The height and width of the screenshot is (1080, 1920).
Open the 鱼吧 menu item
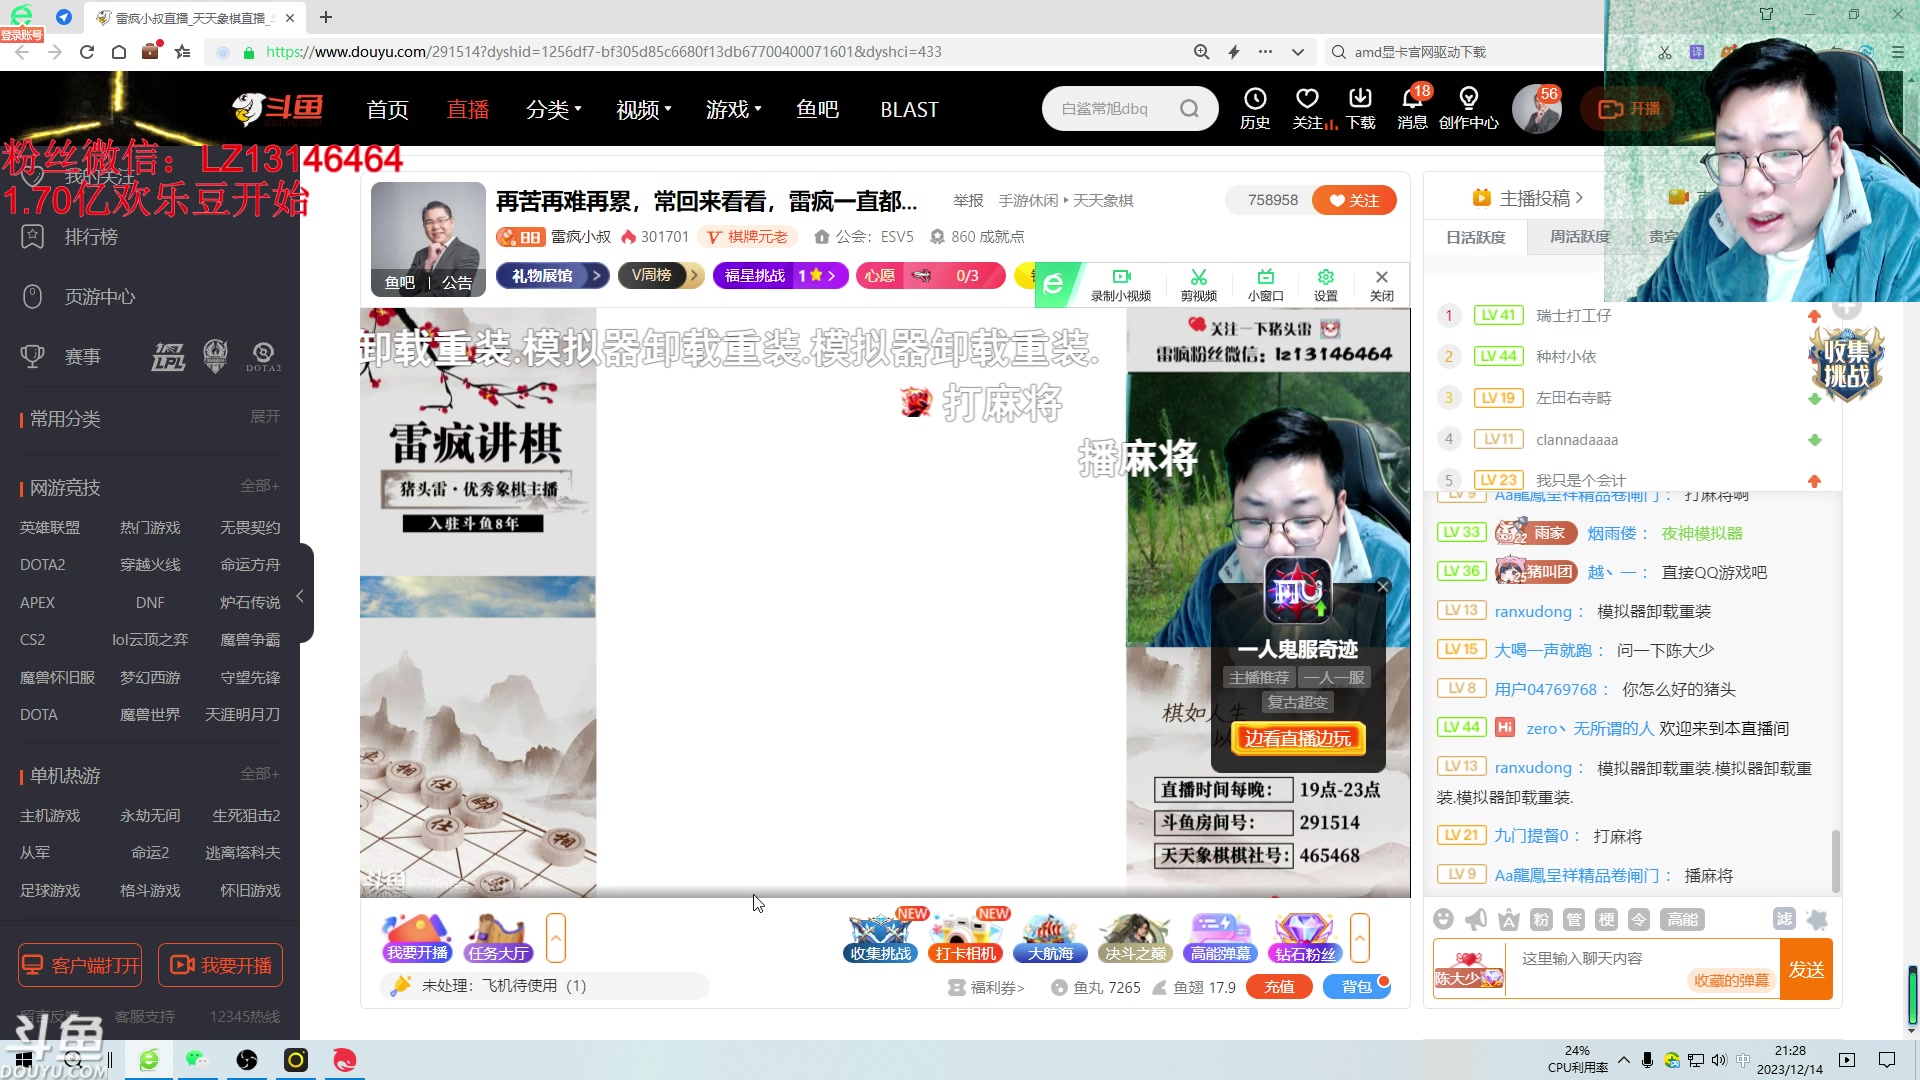(817, 109)
